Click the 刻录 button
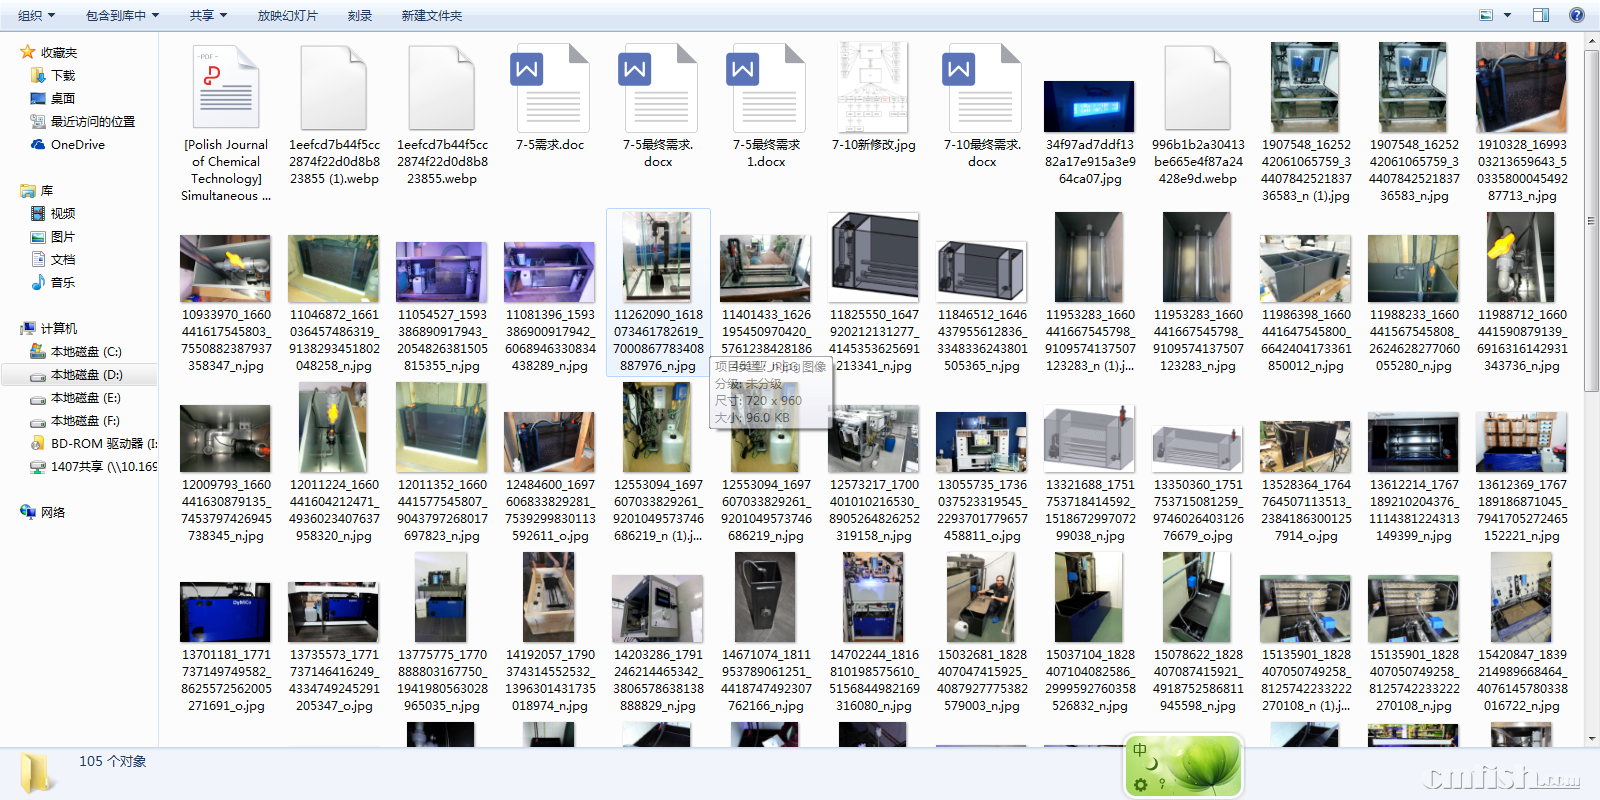The width and height of the screenshot is (1600, 800). [x=360, y=16]
